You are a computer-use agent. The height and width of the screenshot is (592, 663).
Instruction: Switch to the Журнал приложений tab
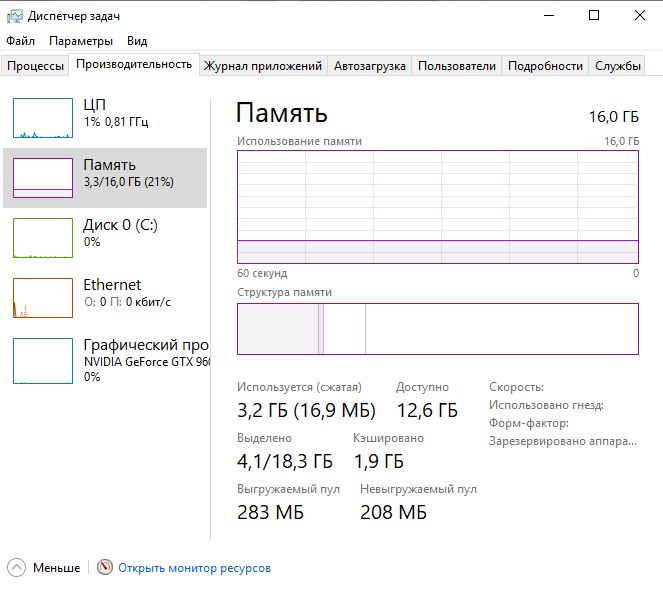pos(263,66)
